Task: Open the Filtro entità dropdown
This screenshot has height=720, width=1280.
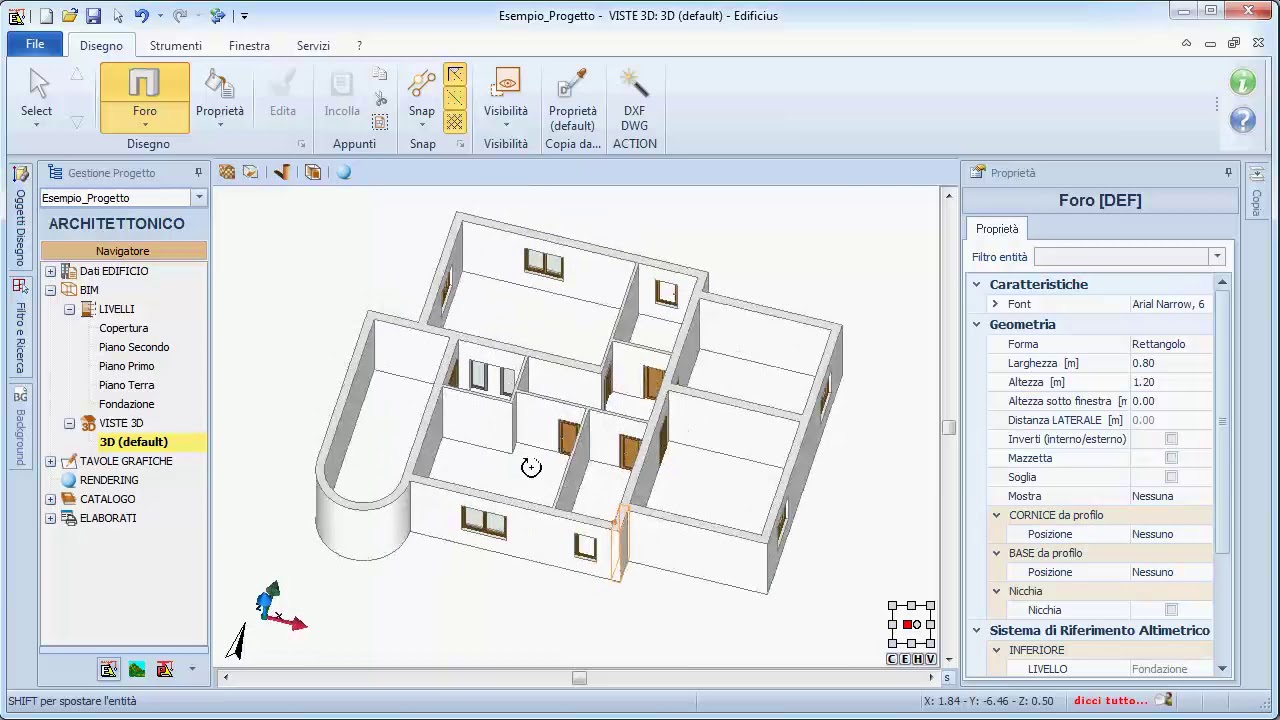Action: tap(1217, 257)
